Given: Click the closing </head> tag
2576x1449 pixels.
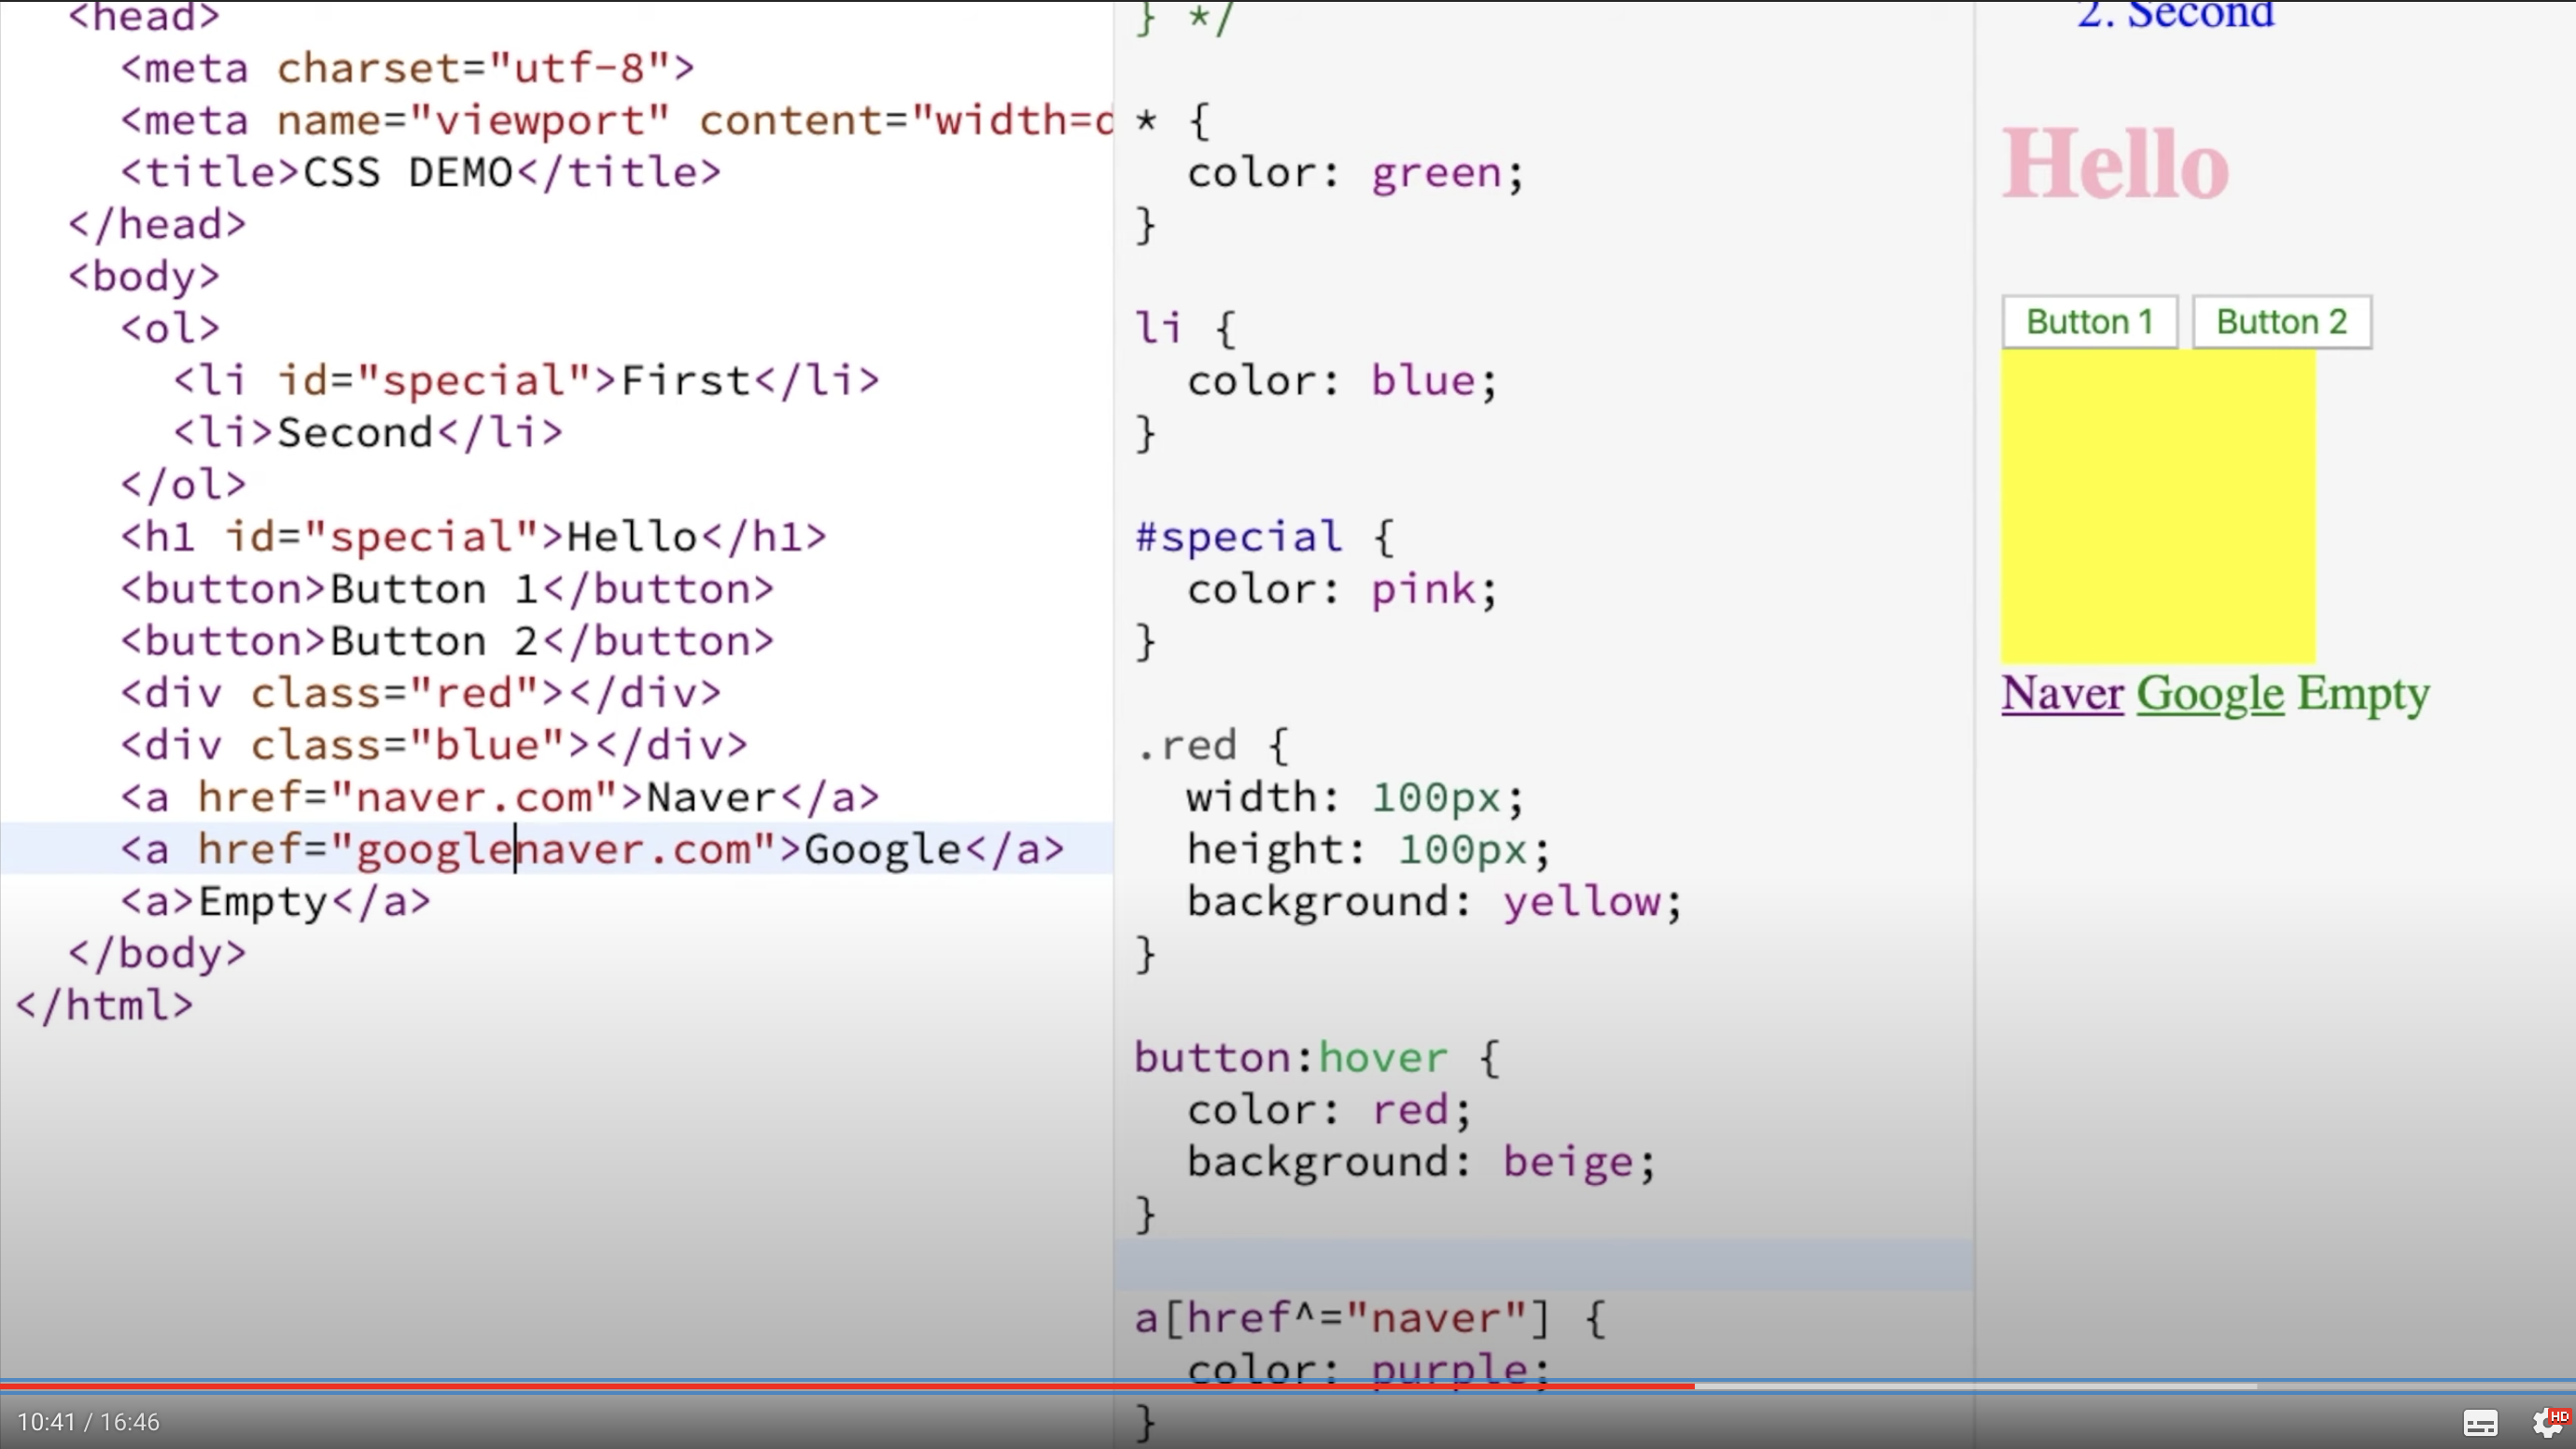Looking at the screenshot, I should 156,225.
